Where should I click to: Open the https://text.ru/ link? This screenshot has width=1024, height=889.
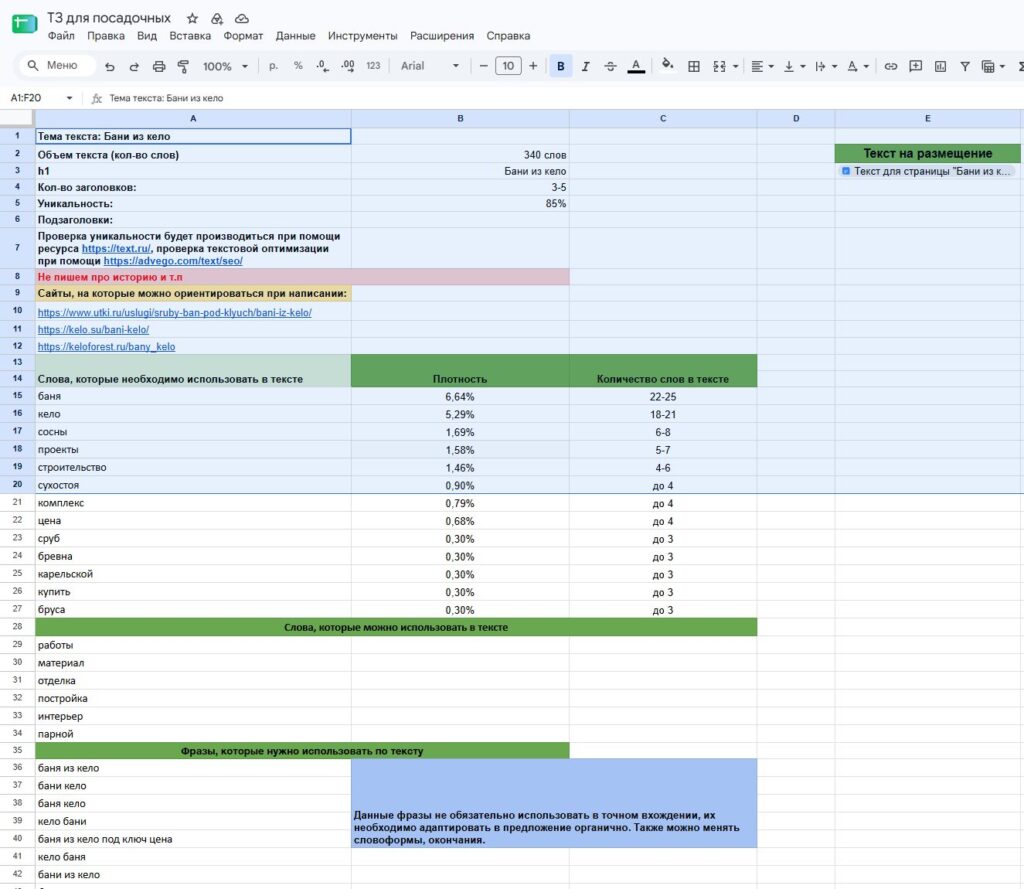(x=116, y=248)
